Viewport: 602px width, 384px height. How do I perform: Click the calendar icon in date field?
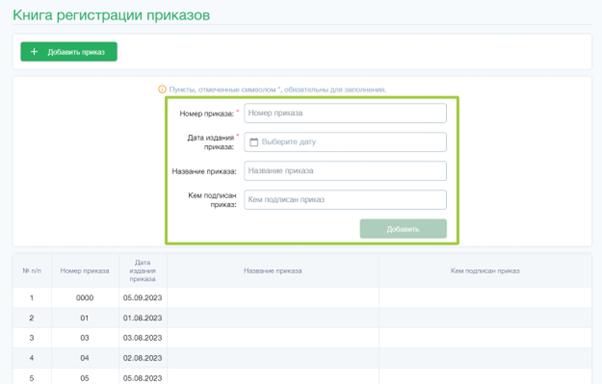tap(254, 142)
